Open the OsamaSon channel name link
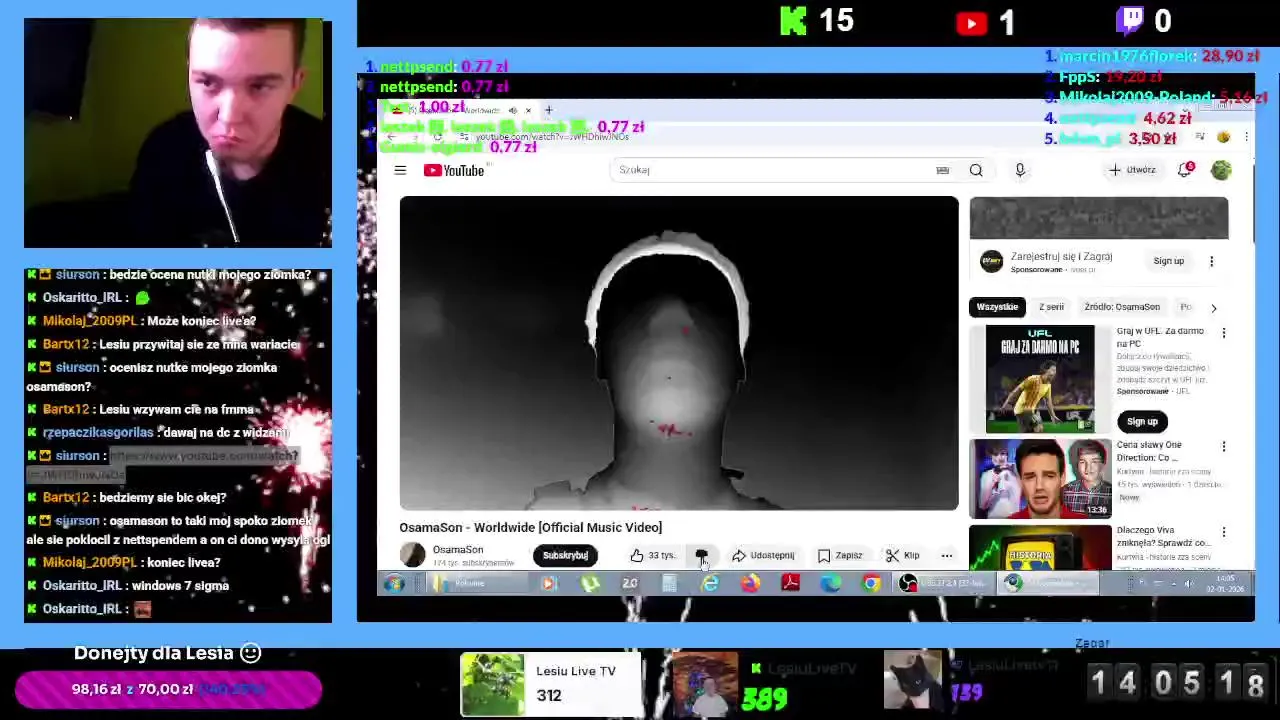 point(458,550)
